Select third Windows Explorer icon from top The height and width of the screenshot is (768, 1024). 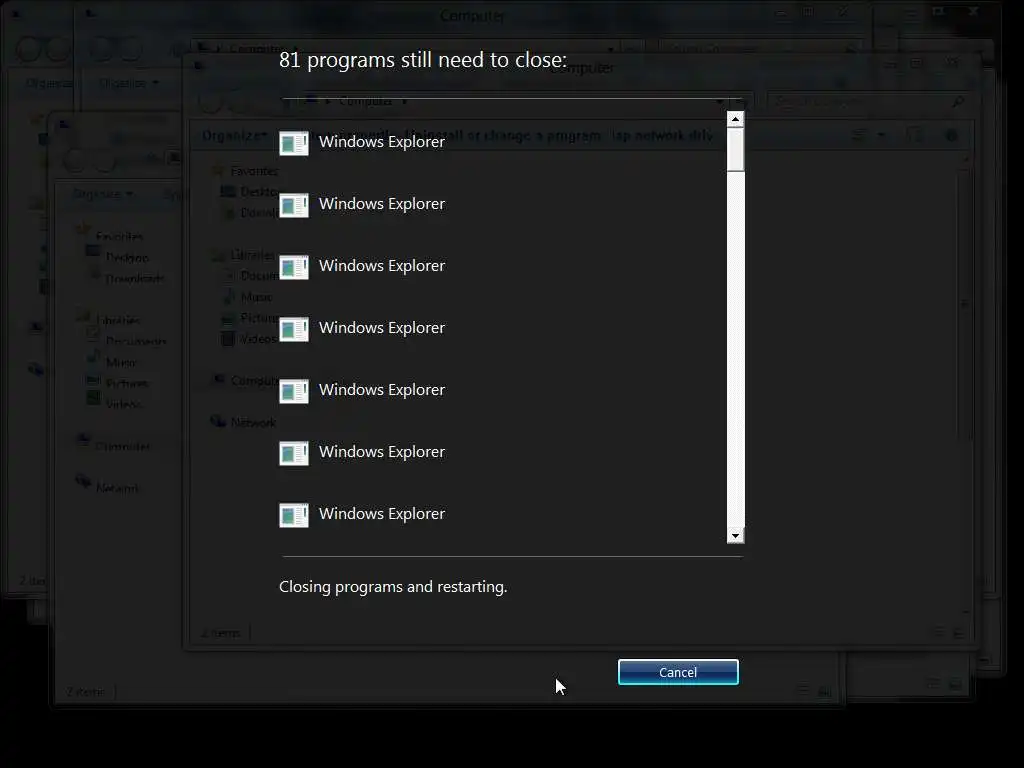pyautogui.click(x=294, y=267)
